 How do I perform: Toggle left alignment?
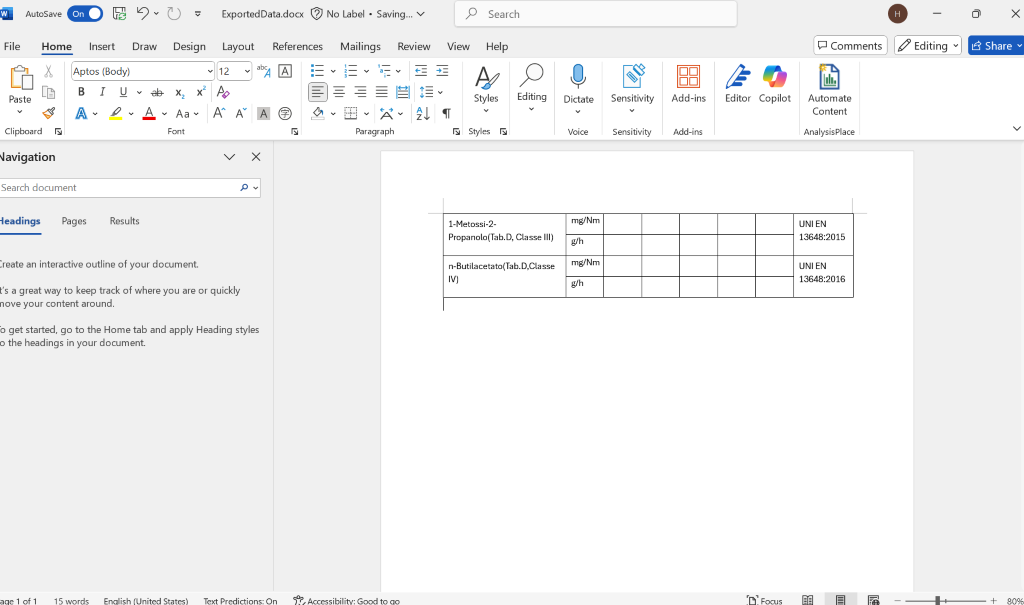point(317,92)
